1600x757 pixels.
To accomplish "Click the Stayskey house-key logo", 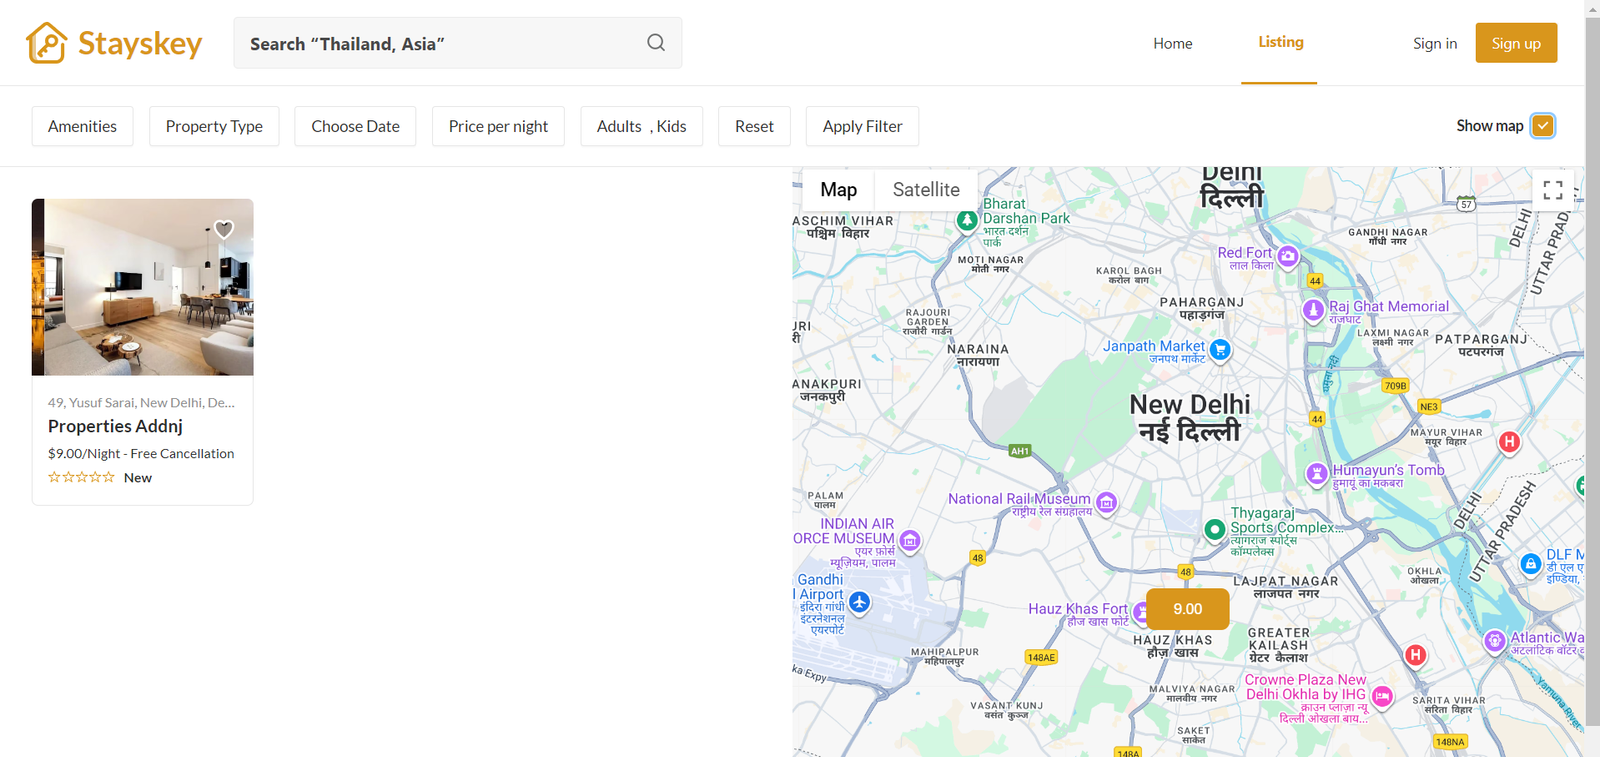I will (47, 43).
